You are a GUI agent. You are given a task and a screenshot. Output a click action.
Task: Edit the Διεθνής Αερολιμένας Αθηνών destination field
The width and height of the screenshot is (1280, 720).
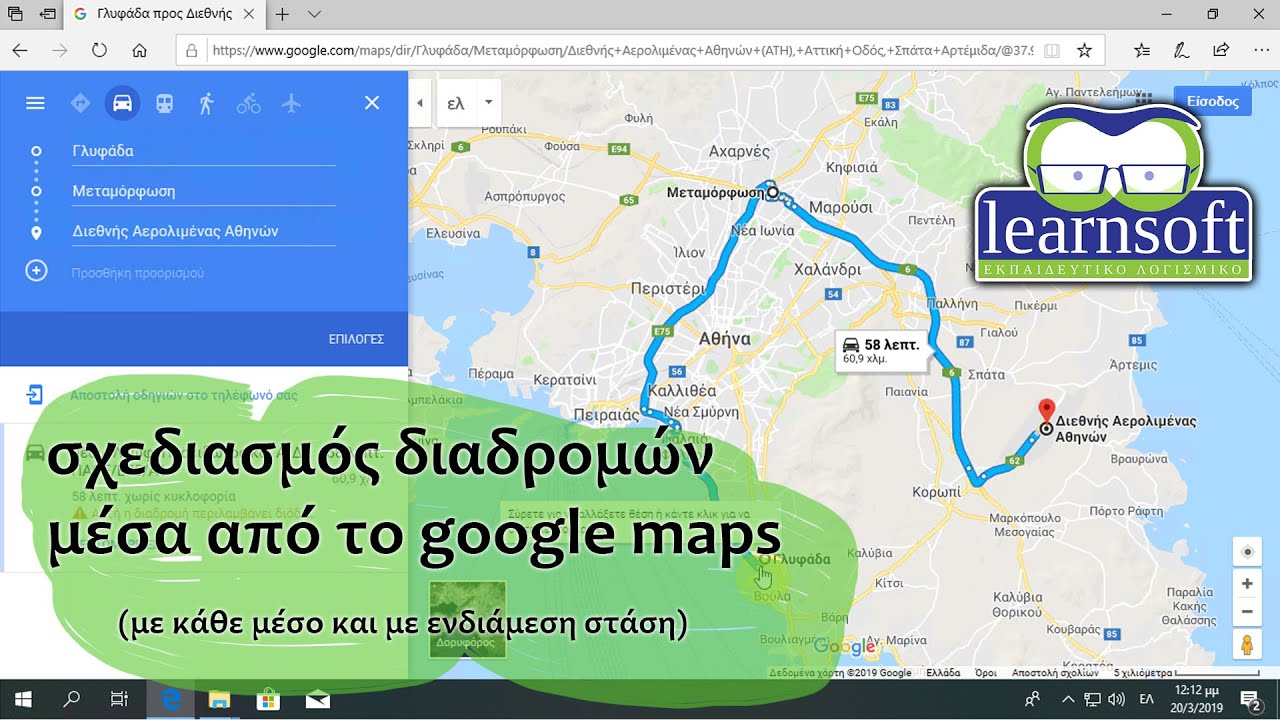[x=203, y=231]
